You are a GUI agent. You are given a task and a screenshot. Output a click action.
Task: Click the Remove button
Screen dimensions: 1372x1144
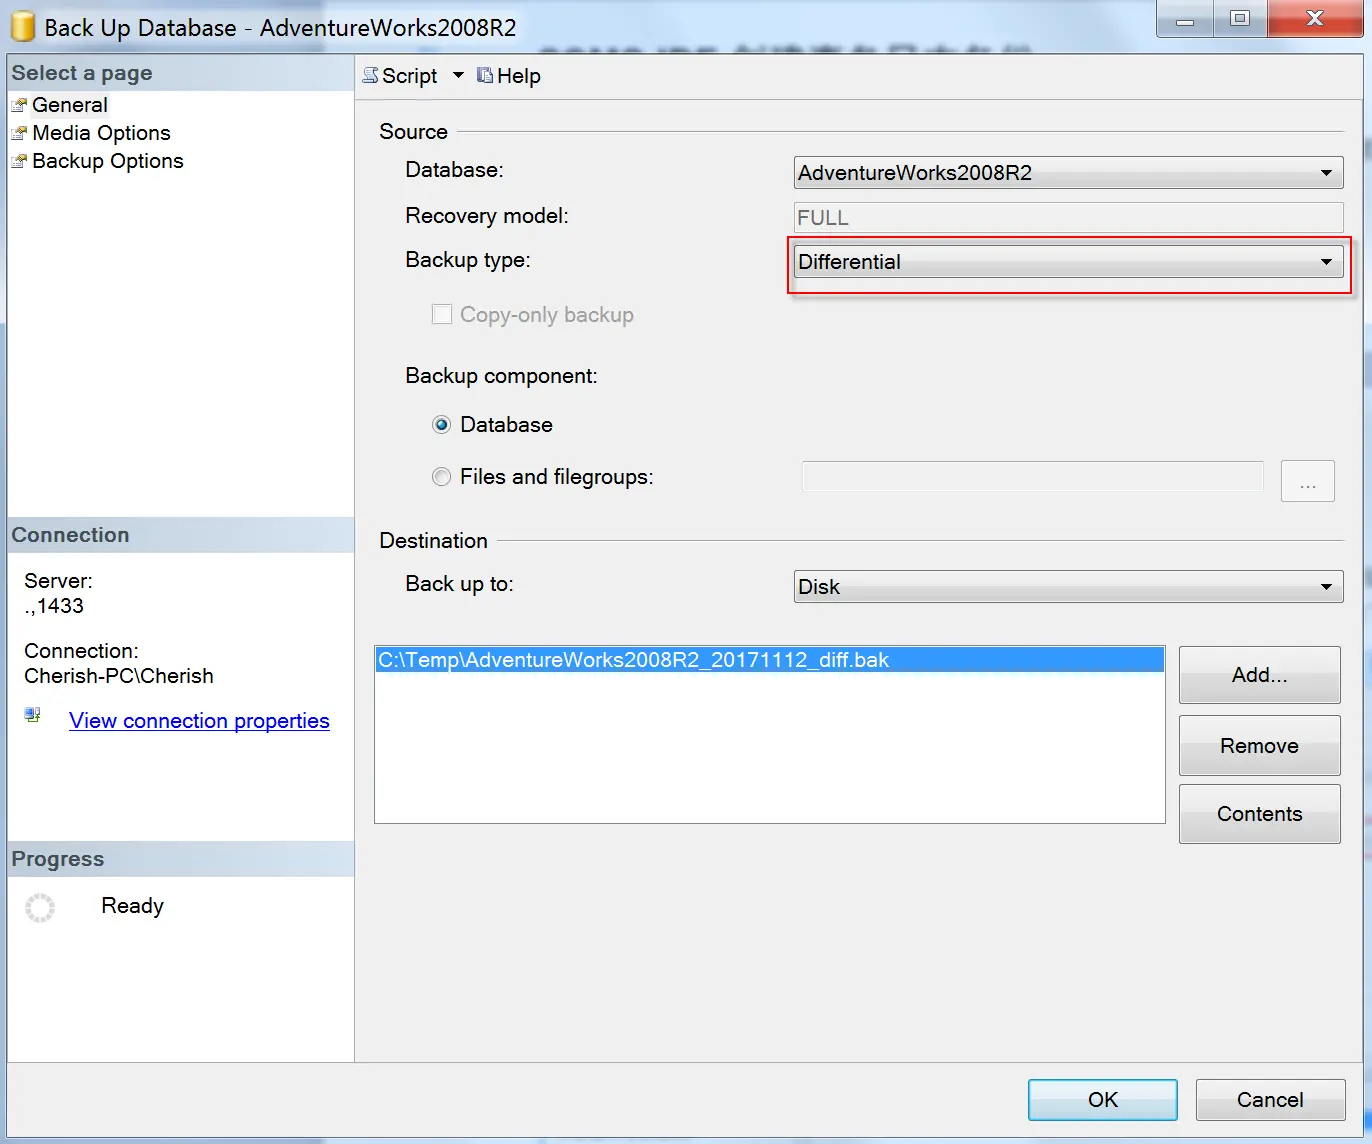click(x=1260, y=746)
